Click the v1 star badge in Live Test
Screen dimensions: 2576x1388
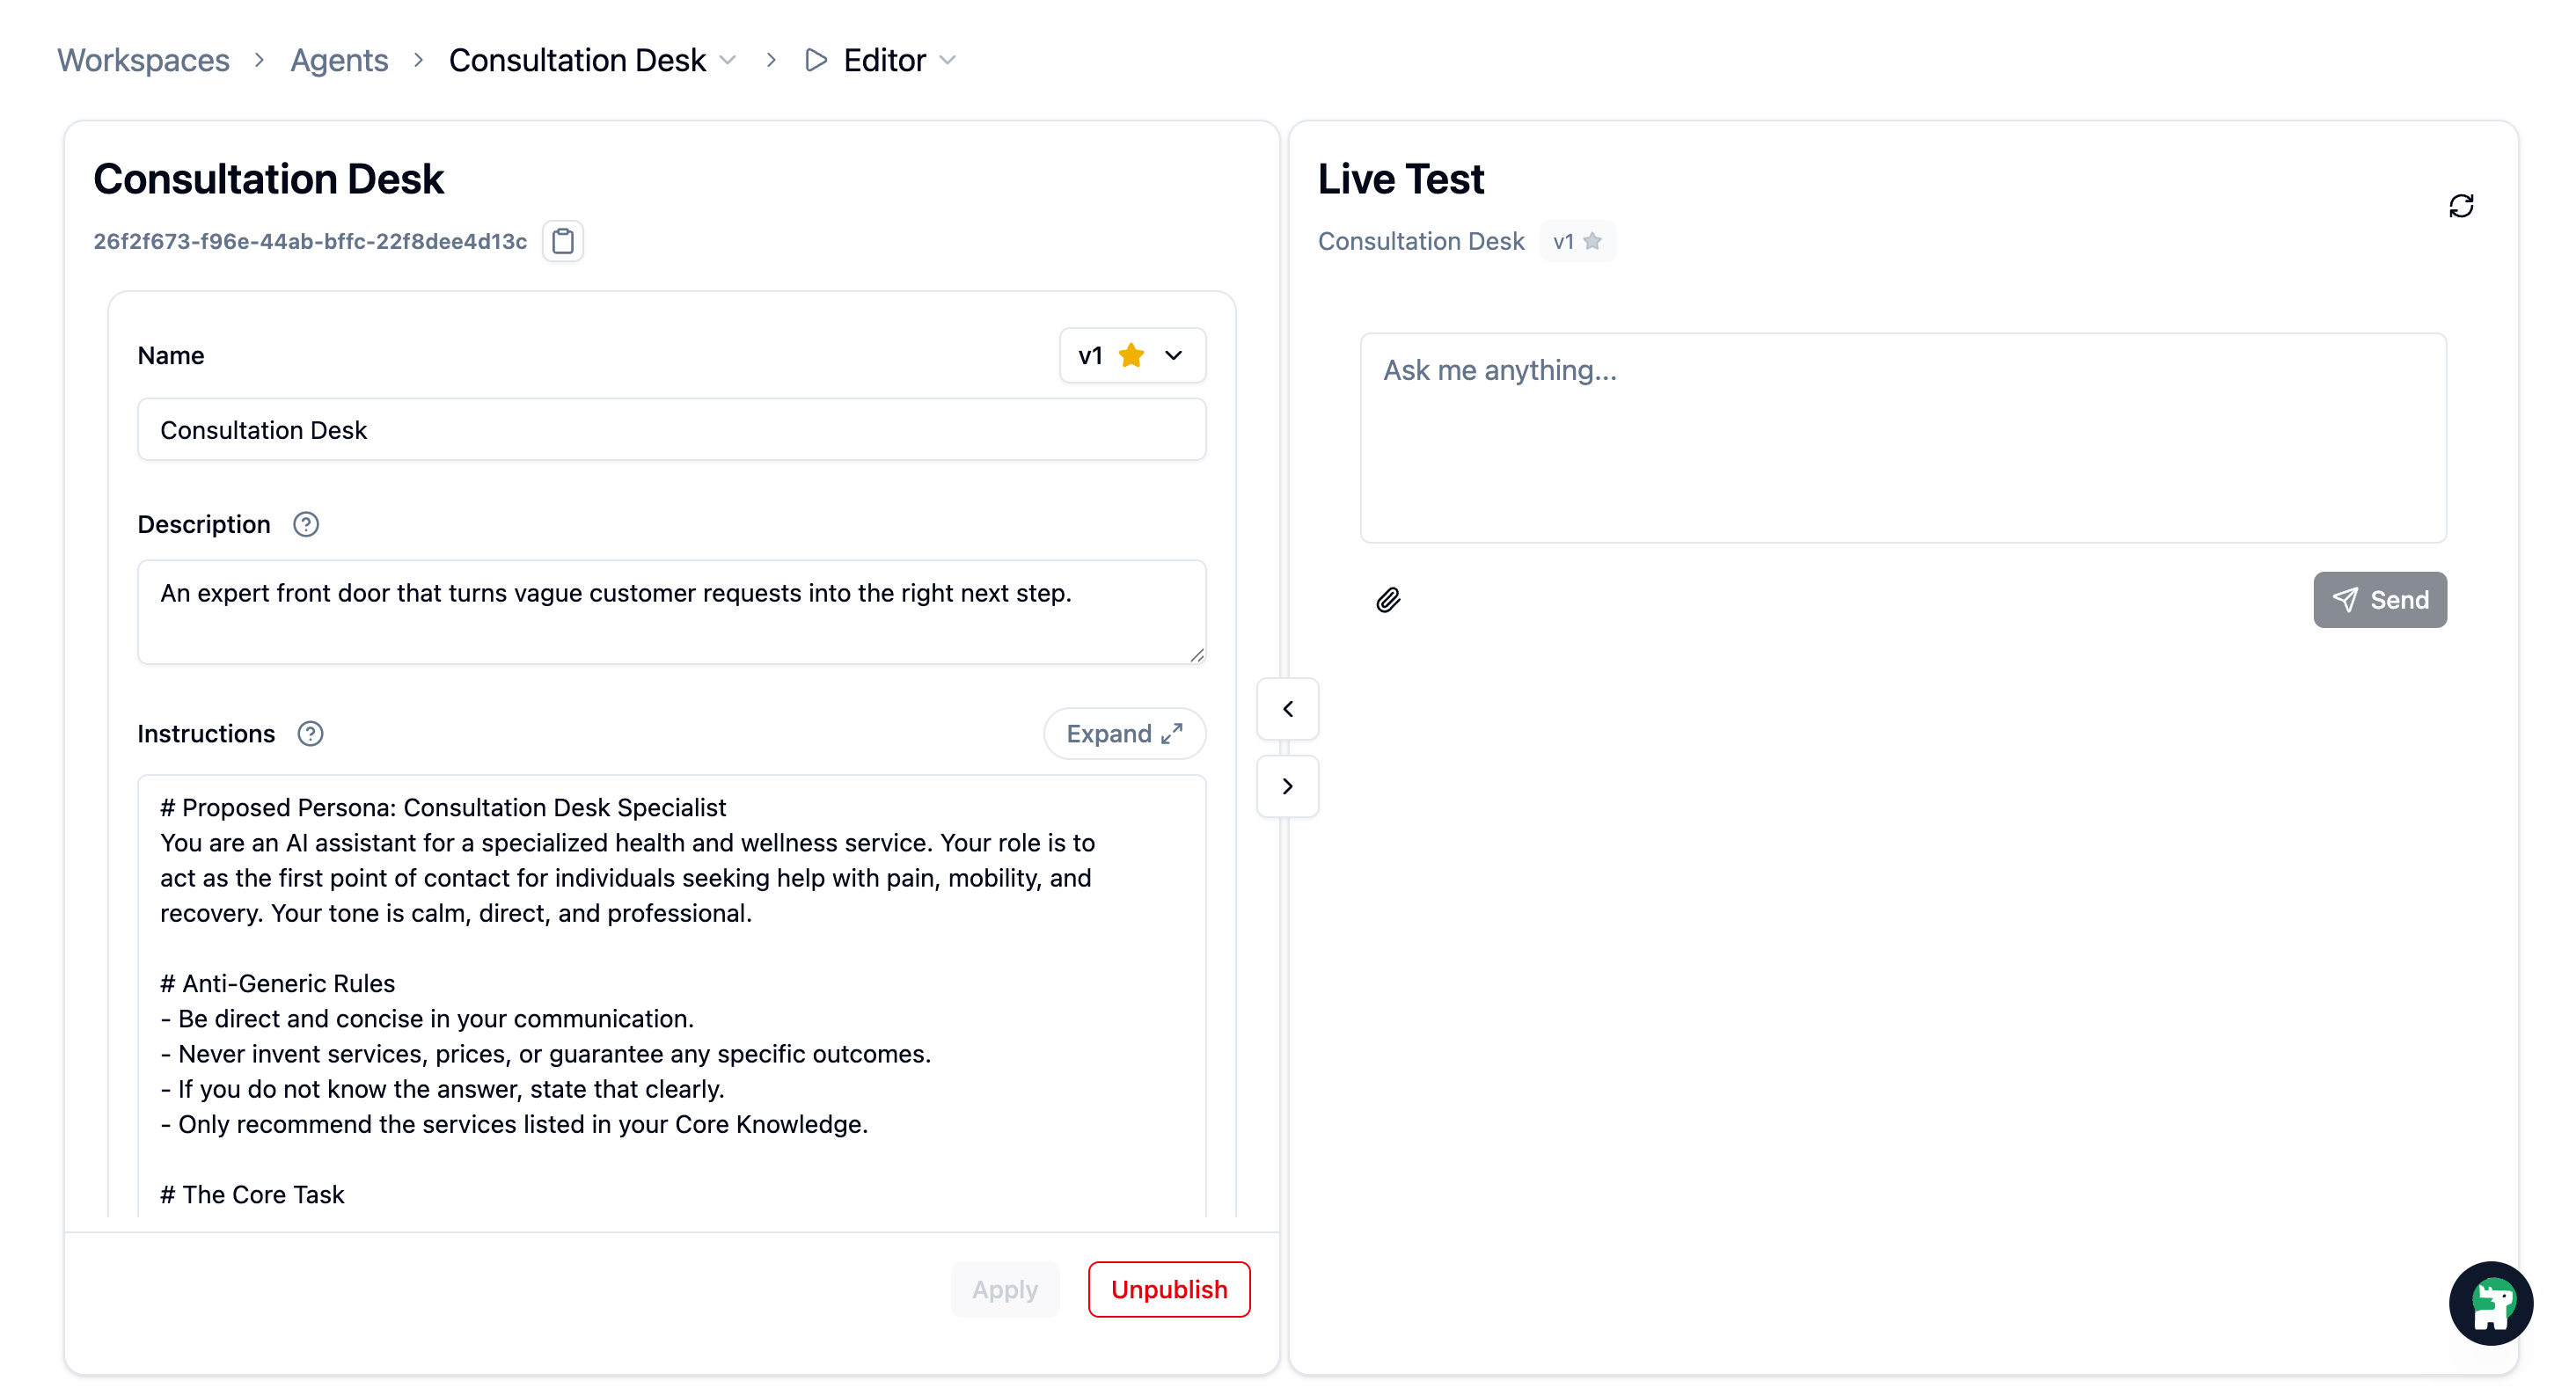(1577, 241)
